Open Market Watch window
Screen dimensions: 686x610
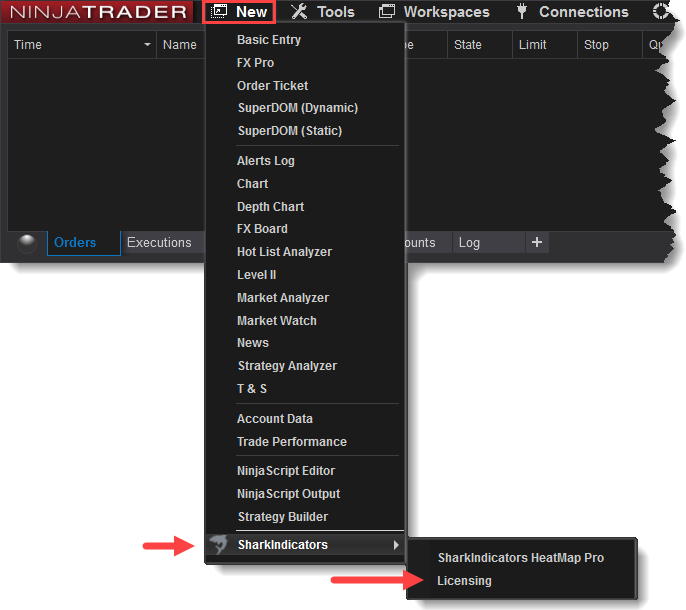click(277, 321)
